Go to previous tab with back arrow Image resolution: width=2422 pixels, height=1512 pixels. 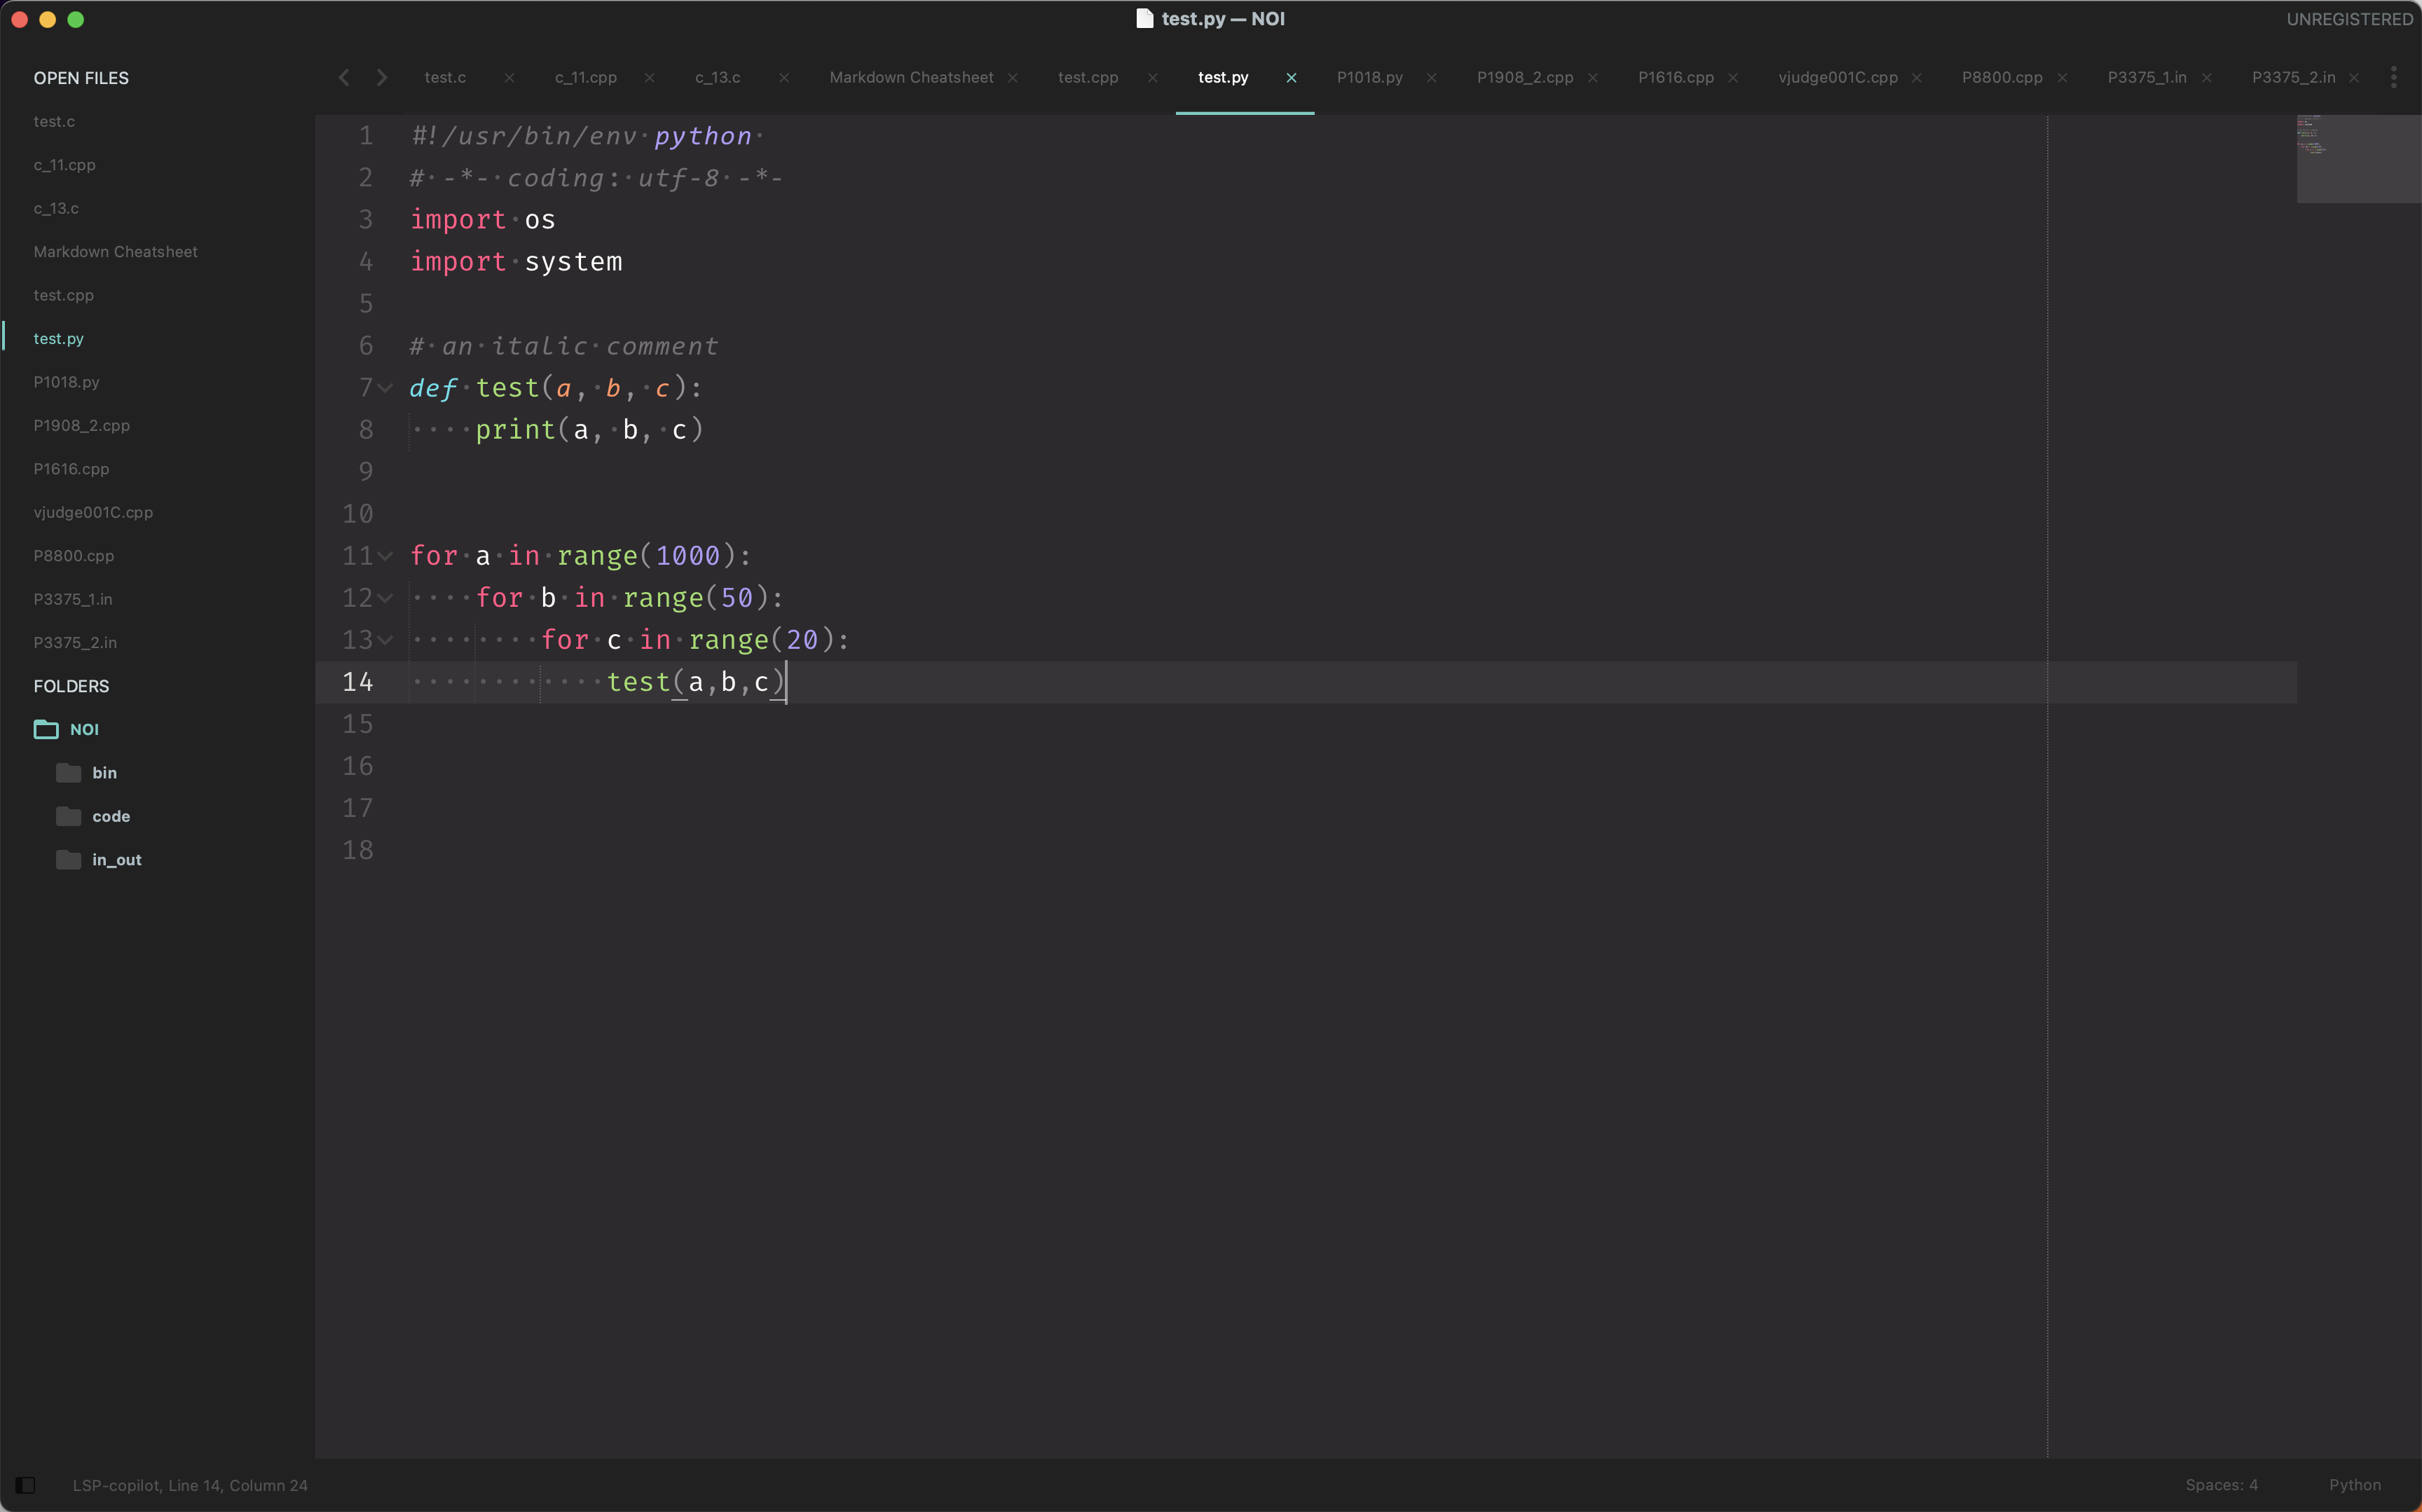pyautogui.click(x=344, y=77)
